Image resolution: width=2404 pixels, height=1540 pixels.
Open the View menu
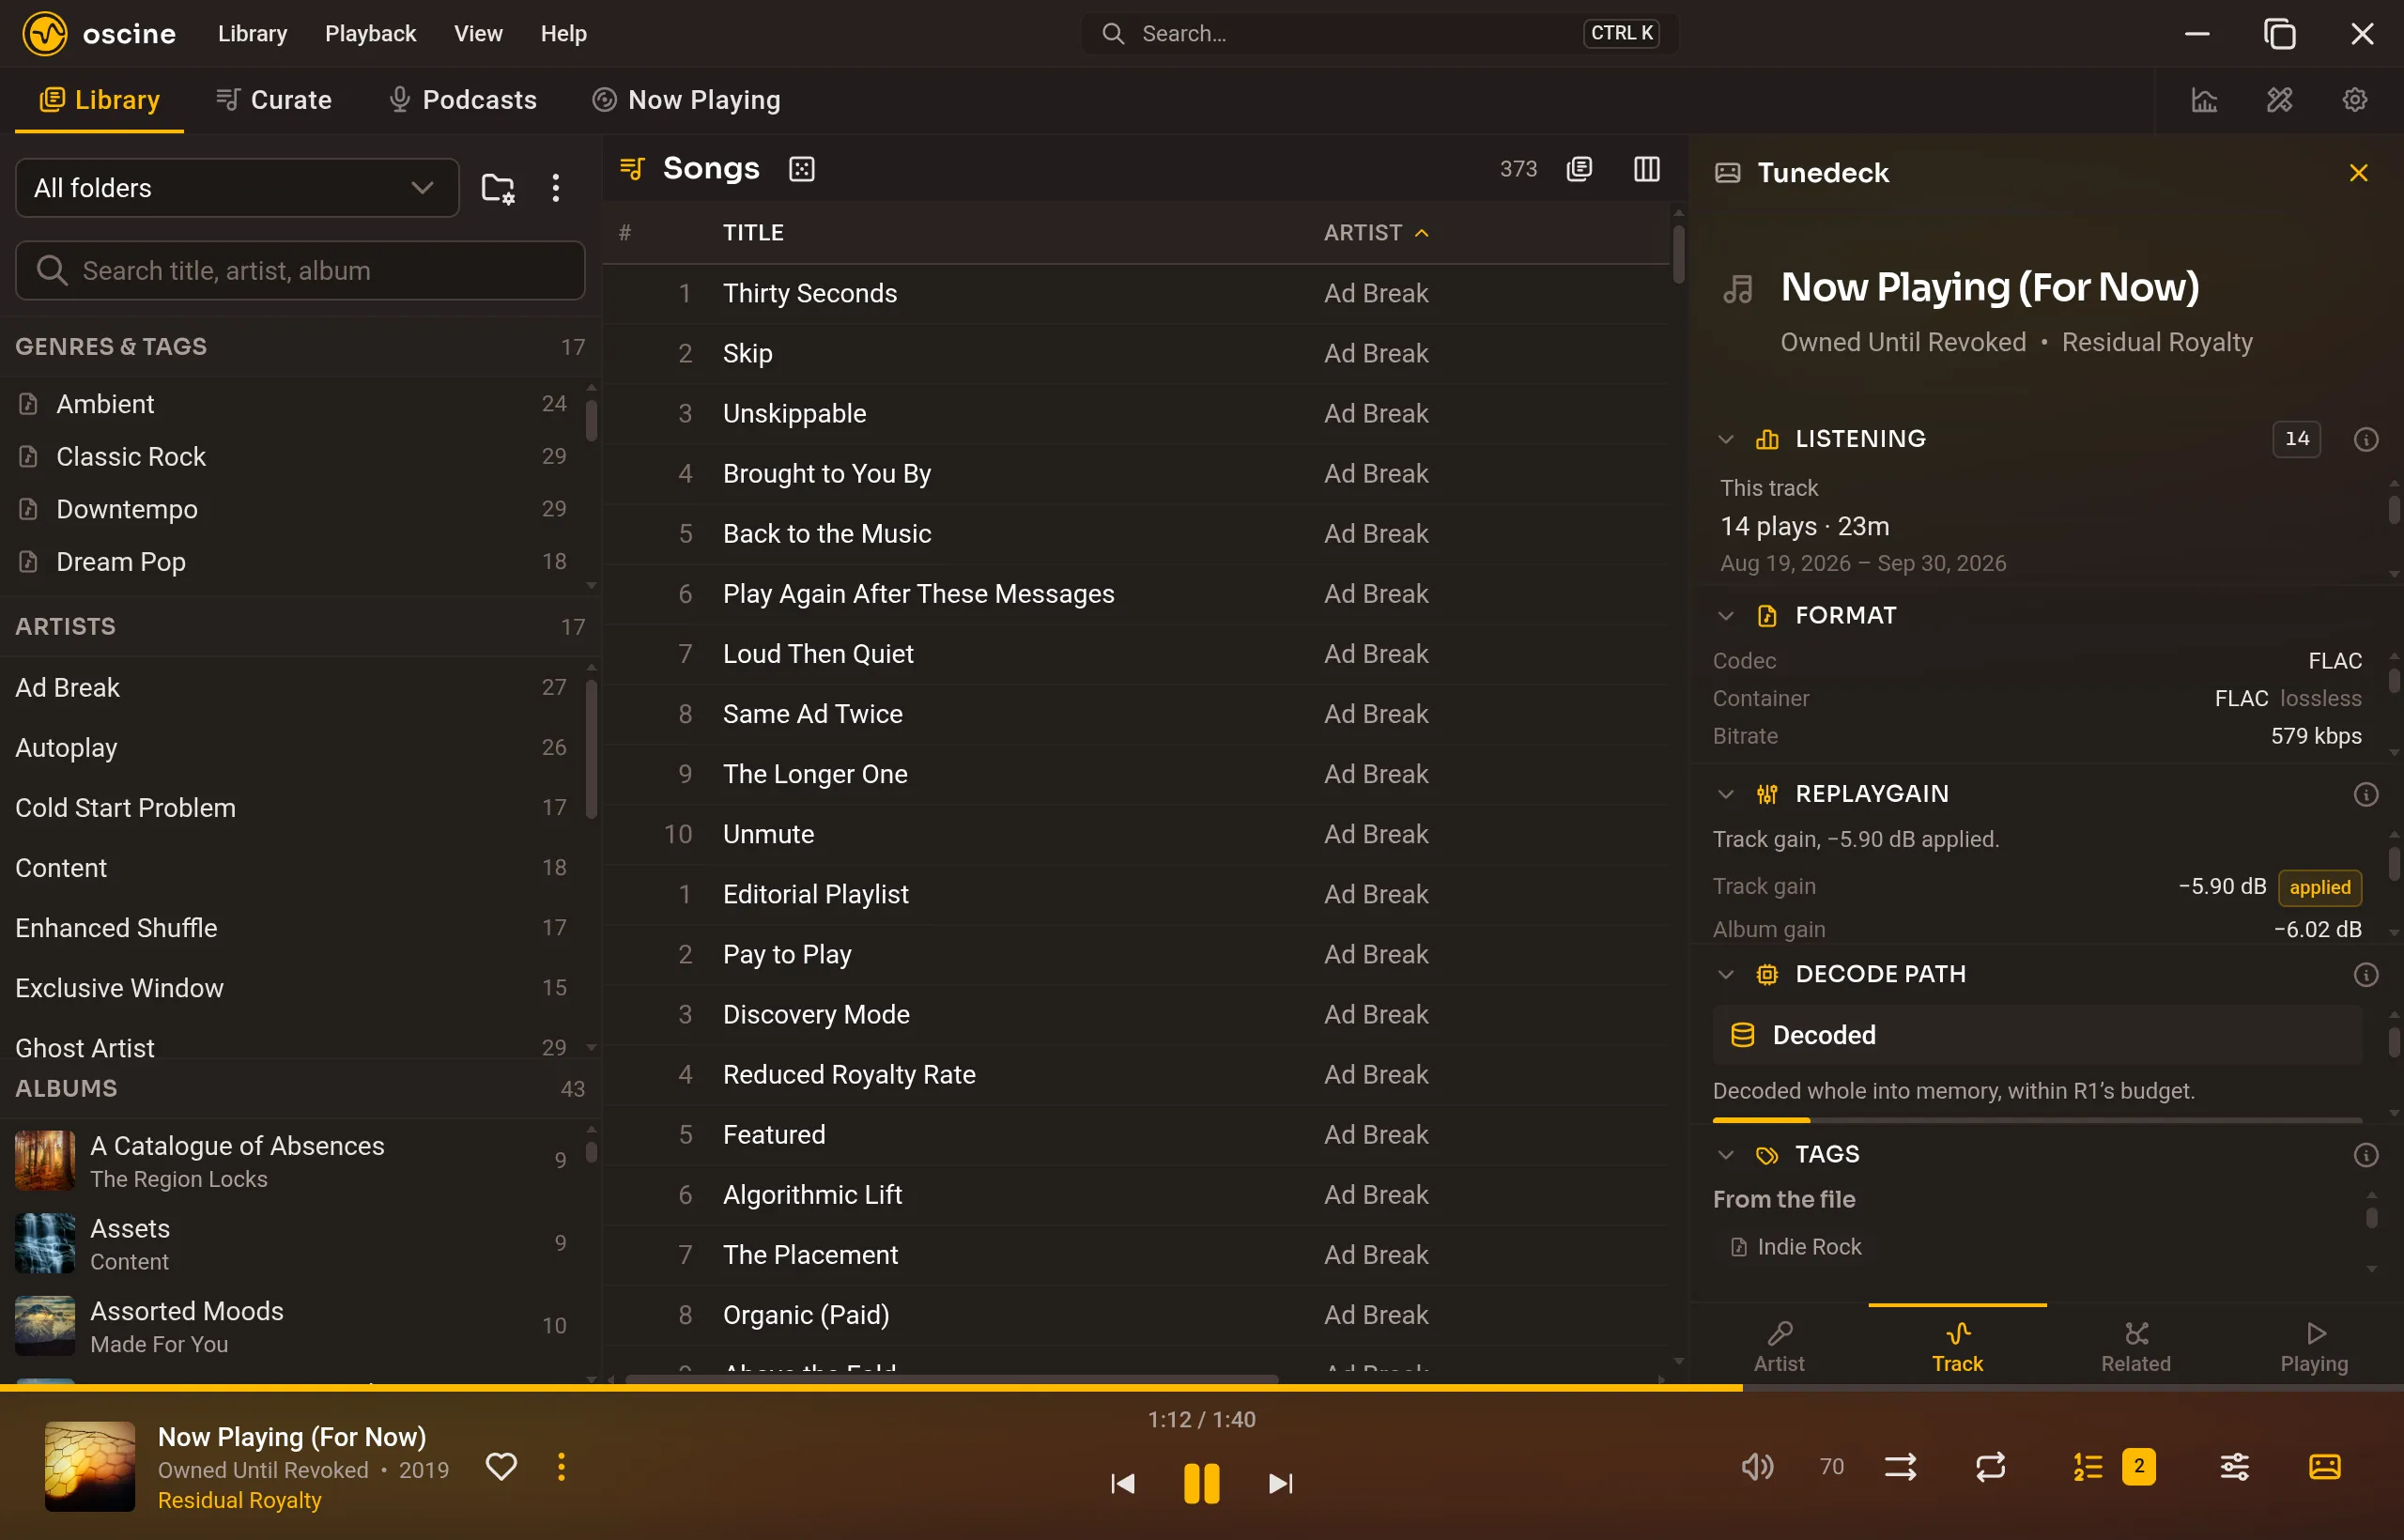click(x=478, y=33)
